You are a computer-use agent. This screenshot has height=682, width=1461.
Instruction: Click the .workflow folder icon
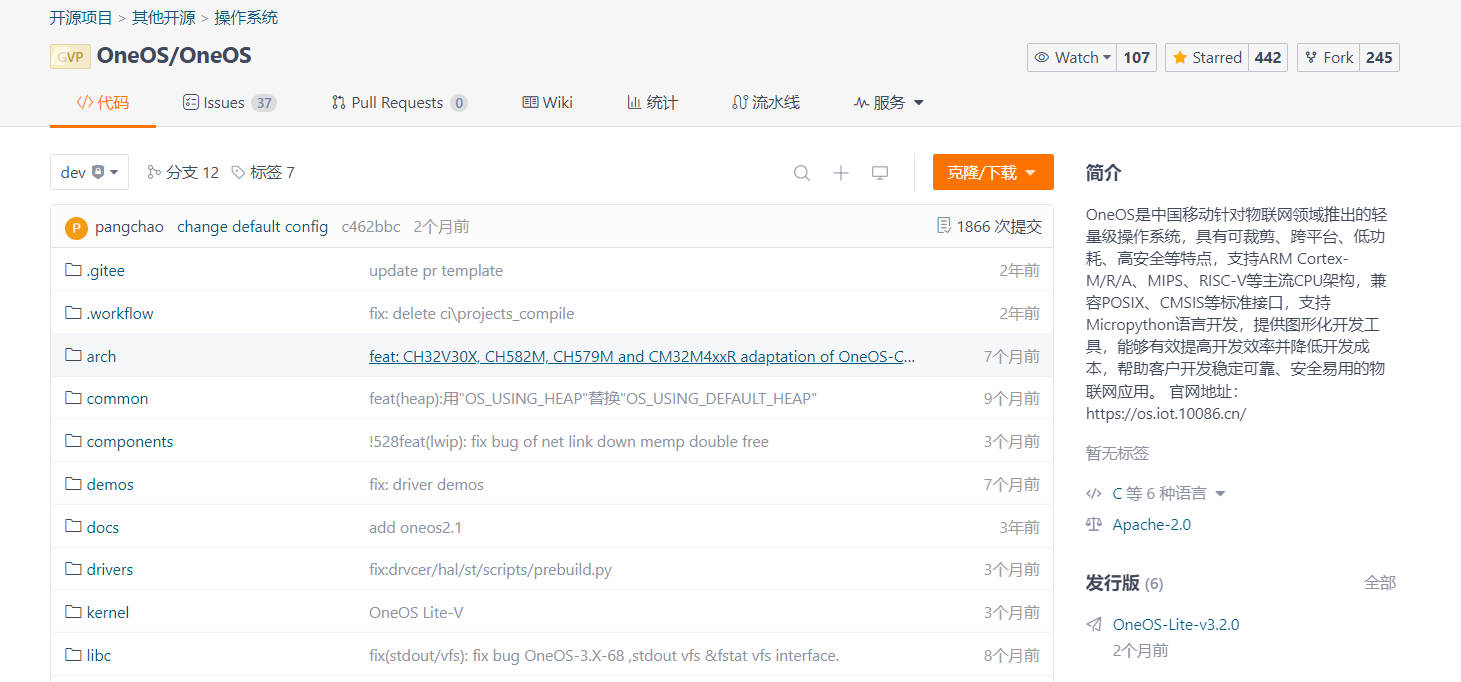click(x=73, y=313)
